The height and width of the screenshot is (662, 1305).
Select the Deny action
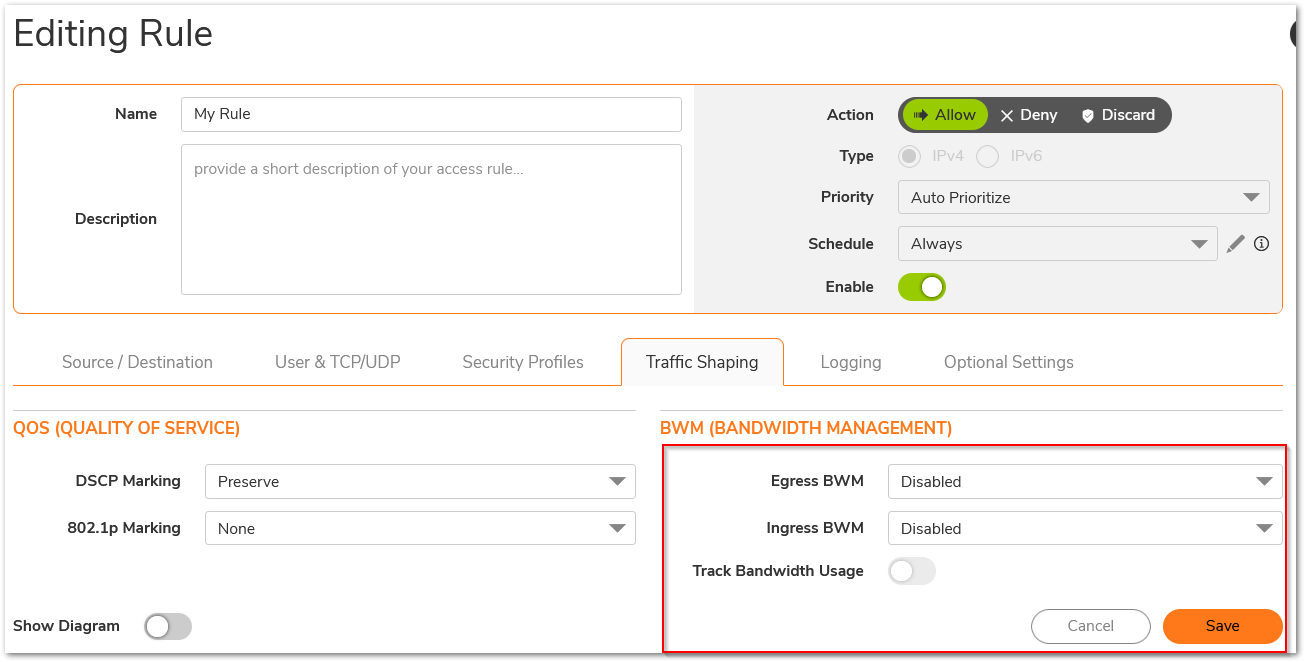pos(1028,115)
